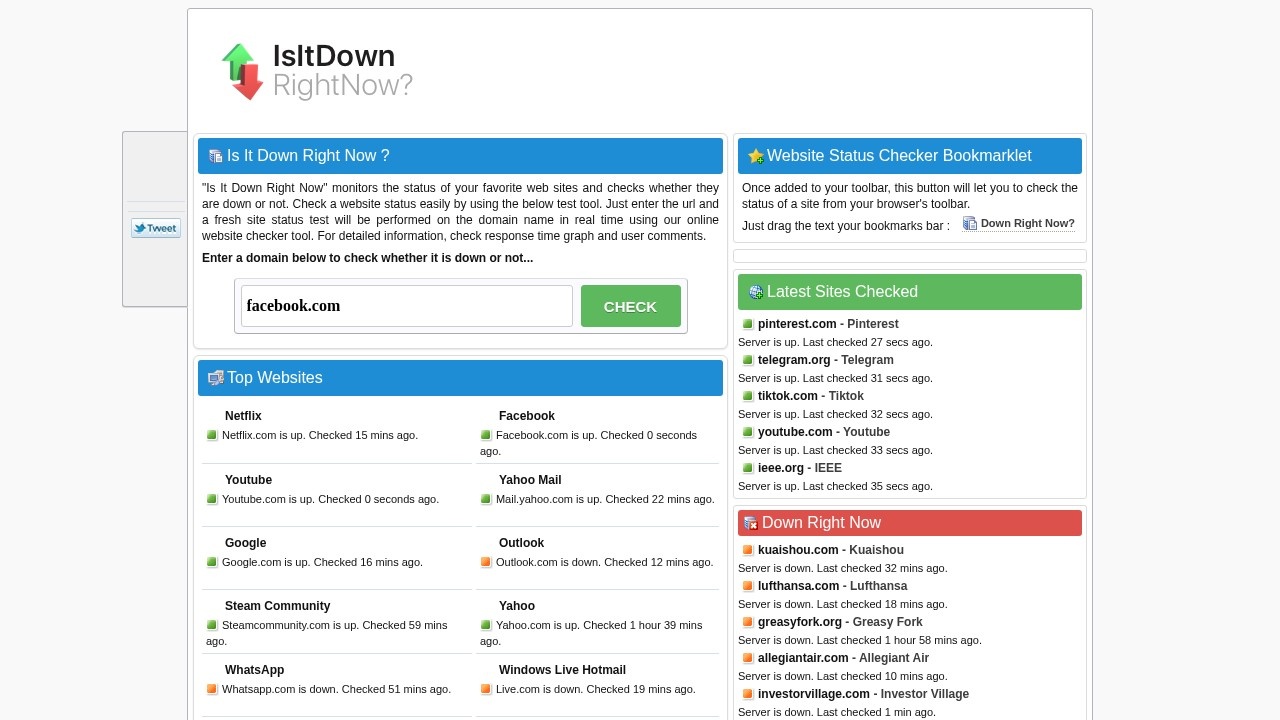The width and height of the screenshot is (1280, 720).
Task: Open the Outlook link in Top Websites
Action: point(521,543)
